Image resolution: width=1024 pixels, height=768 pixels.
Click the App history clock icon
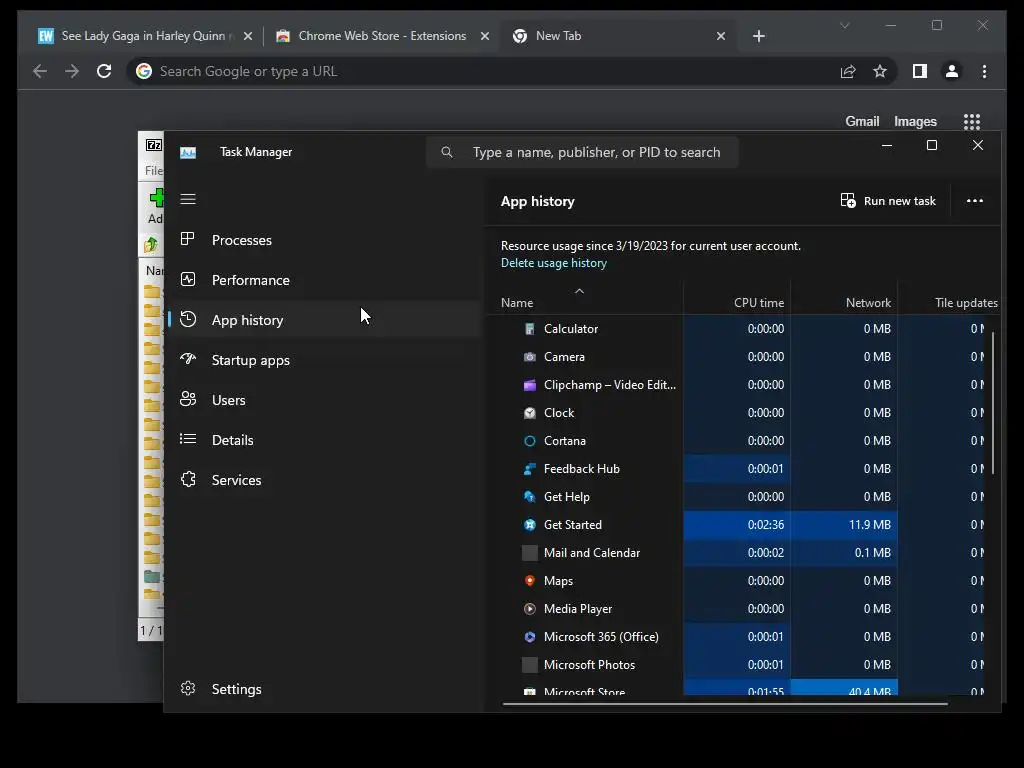[x=188, y=319]
